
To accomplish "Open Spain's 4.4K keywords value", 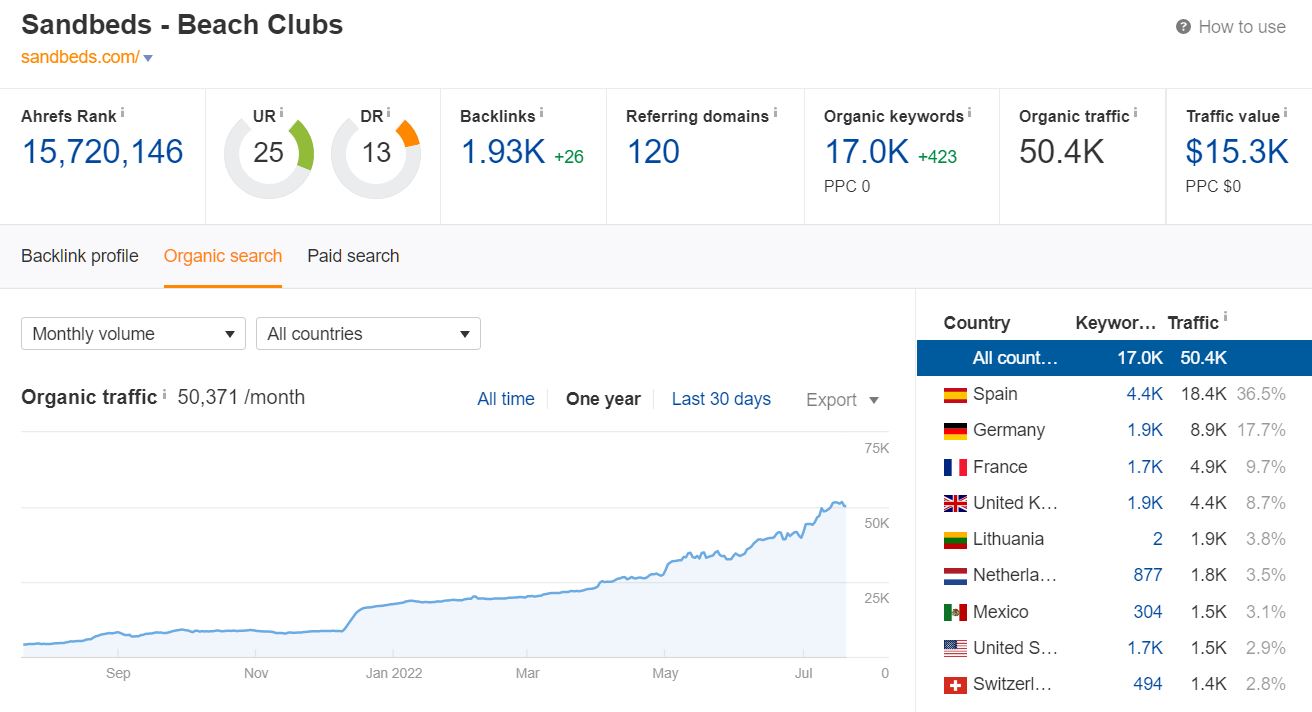I will click(x=1144, y=394).
